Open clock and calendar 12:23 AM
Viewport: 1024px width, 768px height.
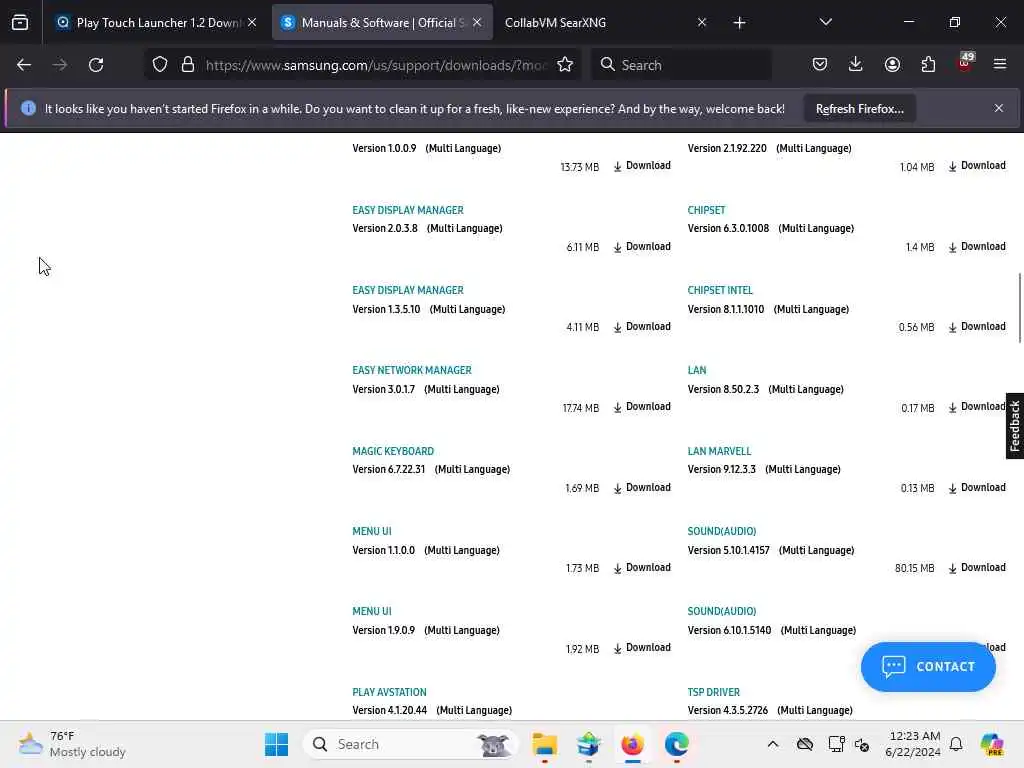tap(913, 744)
